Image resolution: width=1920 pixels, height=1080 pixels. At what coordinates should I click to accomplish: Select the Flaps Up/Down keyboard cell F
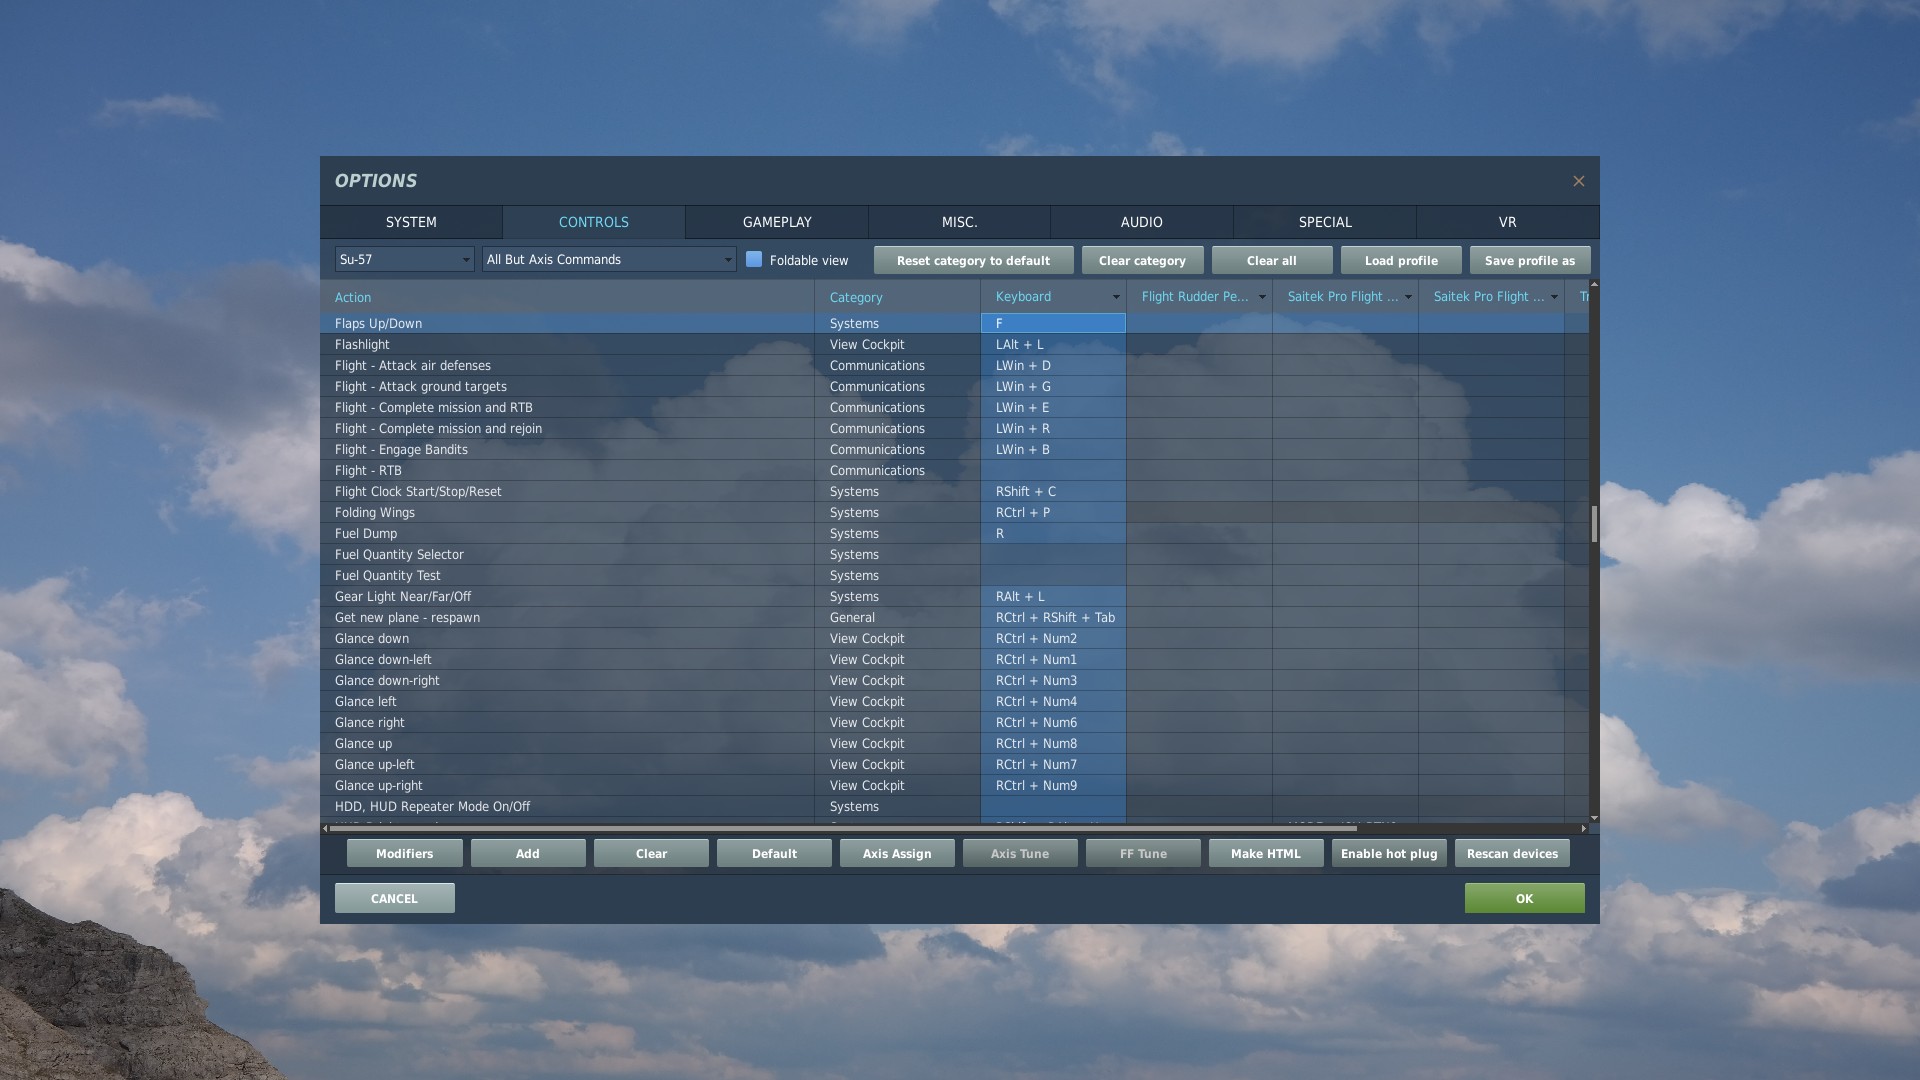click(x=1053, y=323)
